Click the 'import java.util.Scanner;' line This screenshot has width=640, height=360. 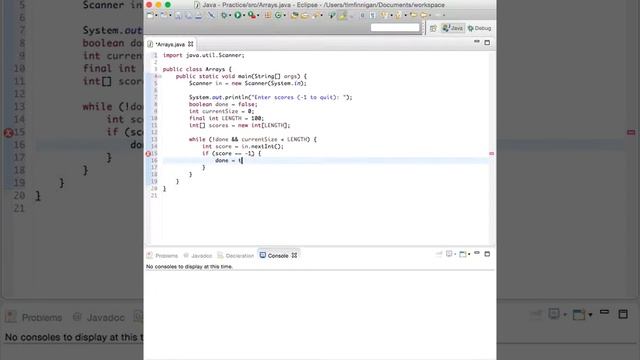204,55
